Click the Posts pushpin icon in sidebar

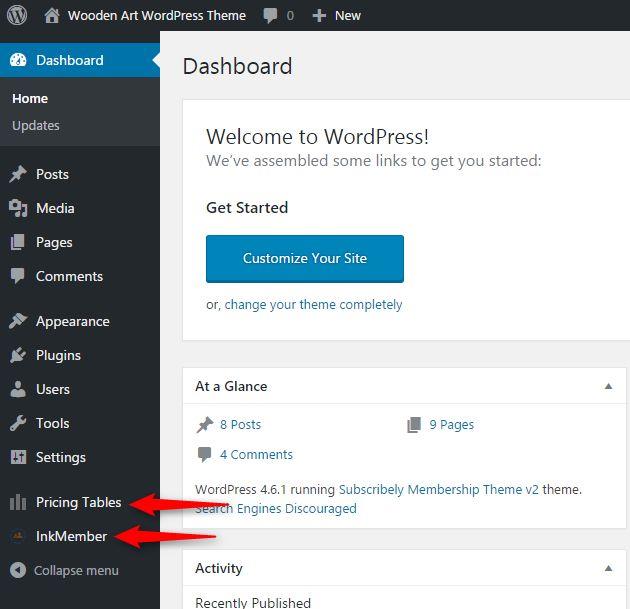click(x=18, y=174)
